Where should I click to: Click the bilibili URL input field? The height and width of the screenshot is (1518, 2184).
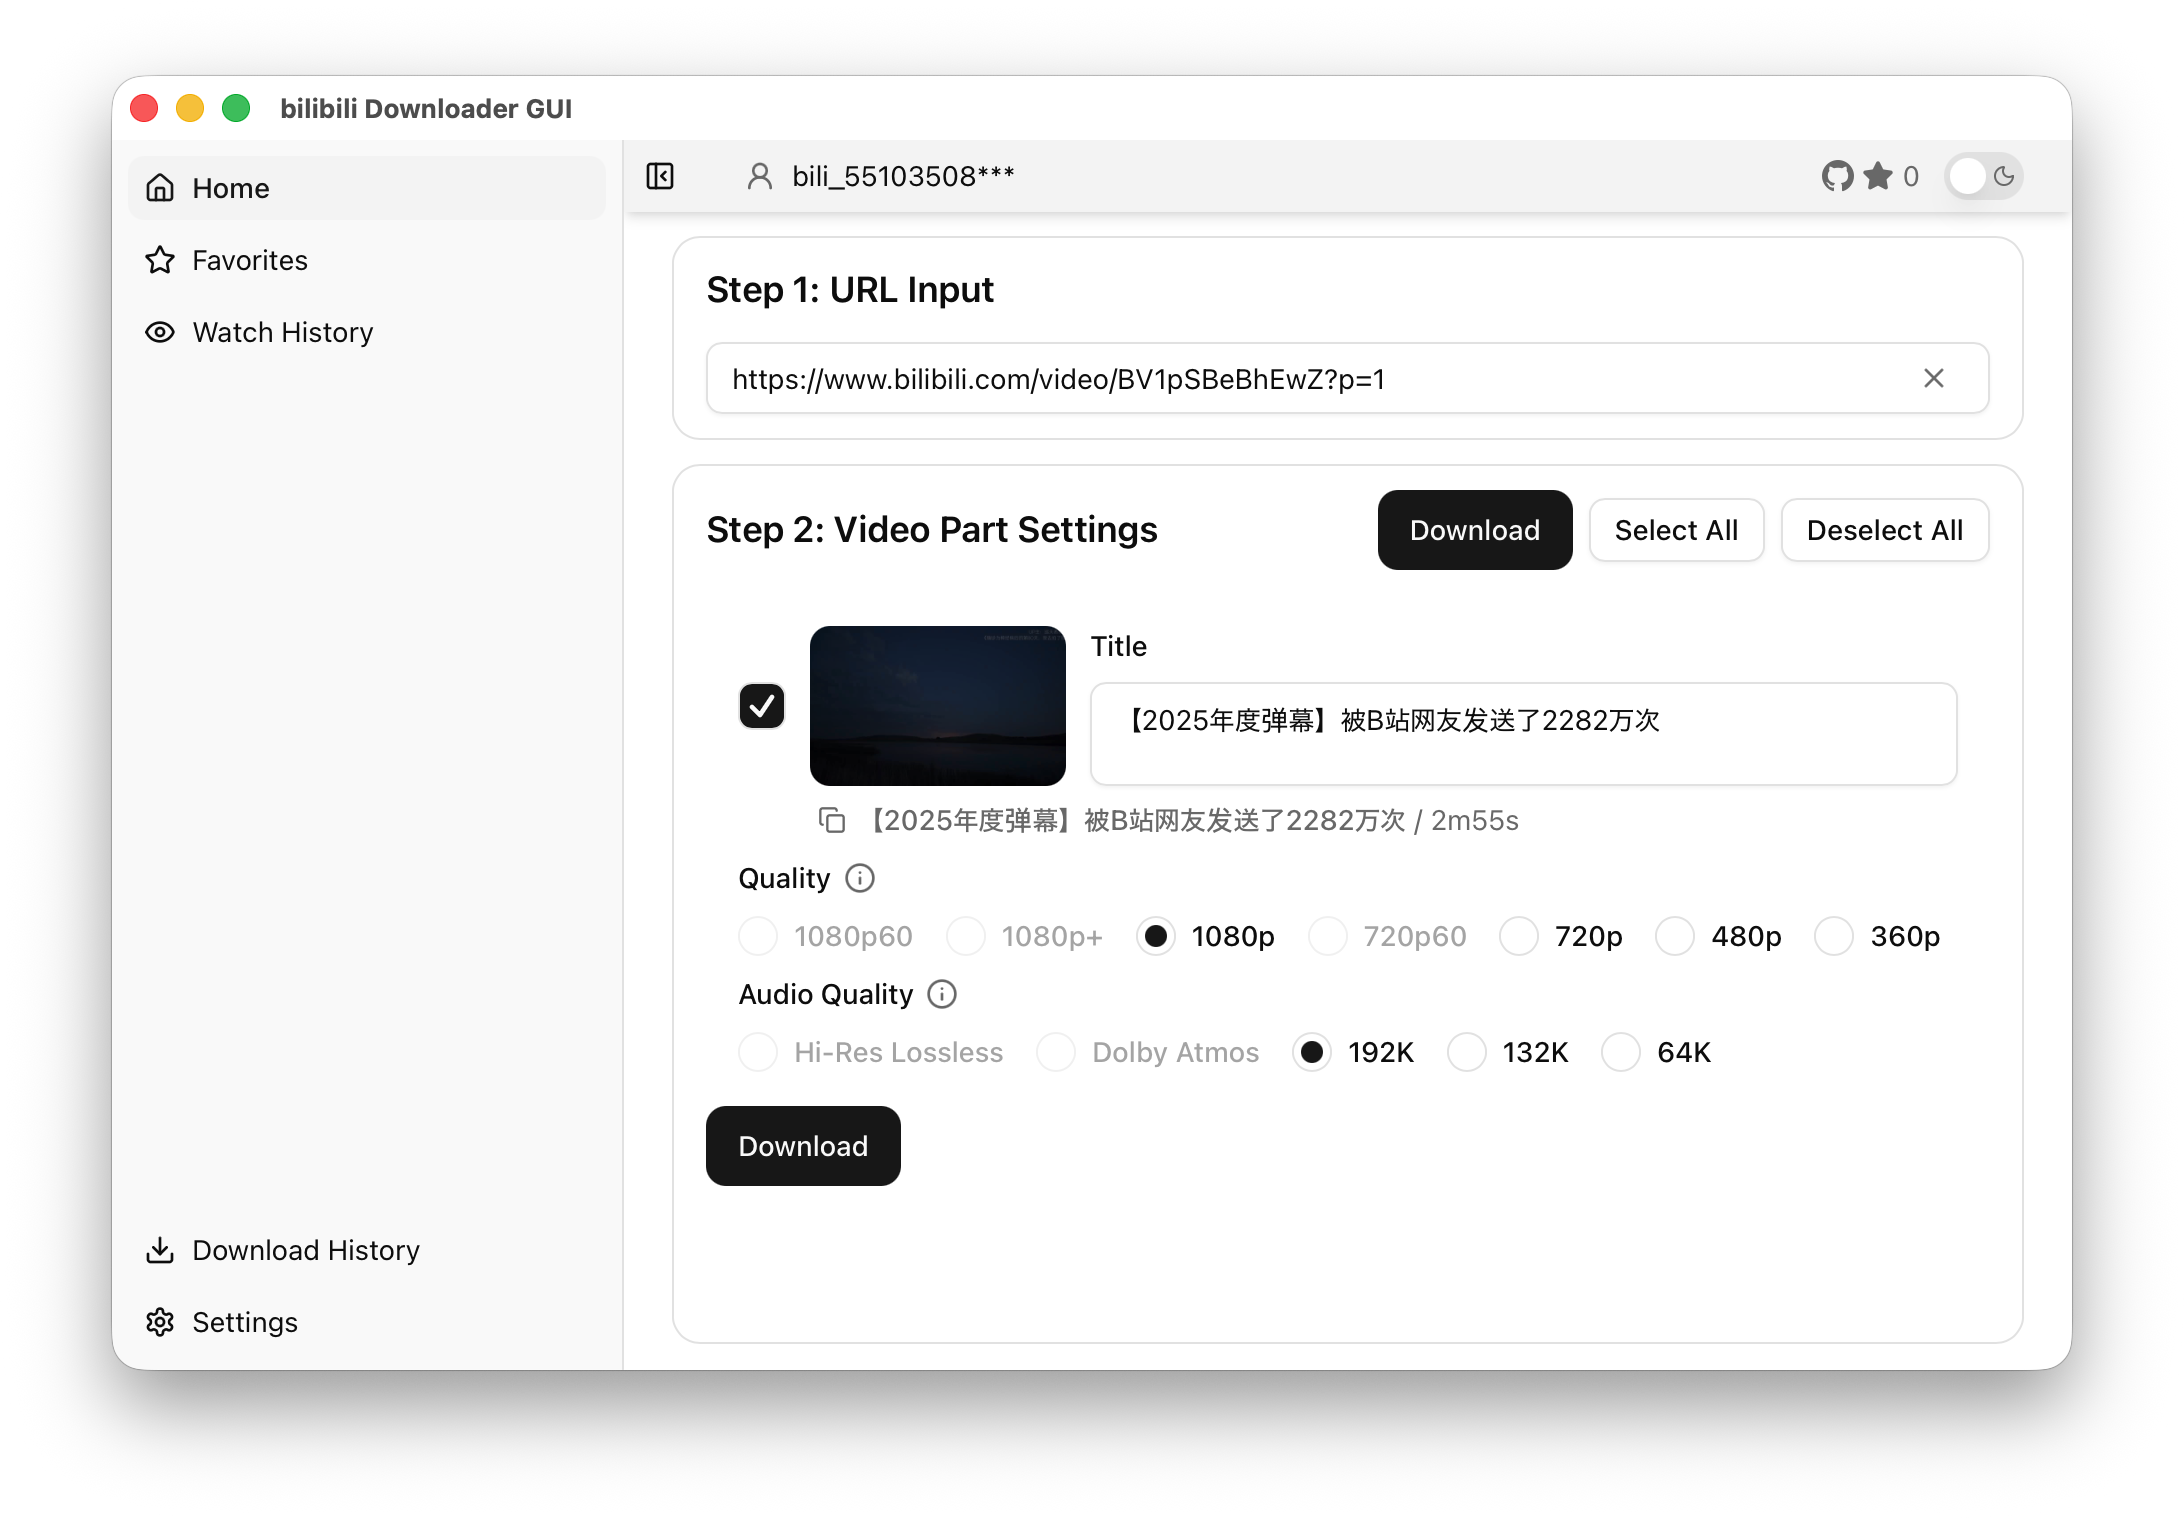pyautogui.click(x=1347, y=378)
